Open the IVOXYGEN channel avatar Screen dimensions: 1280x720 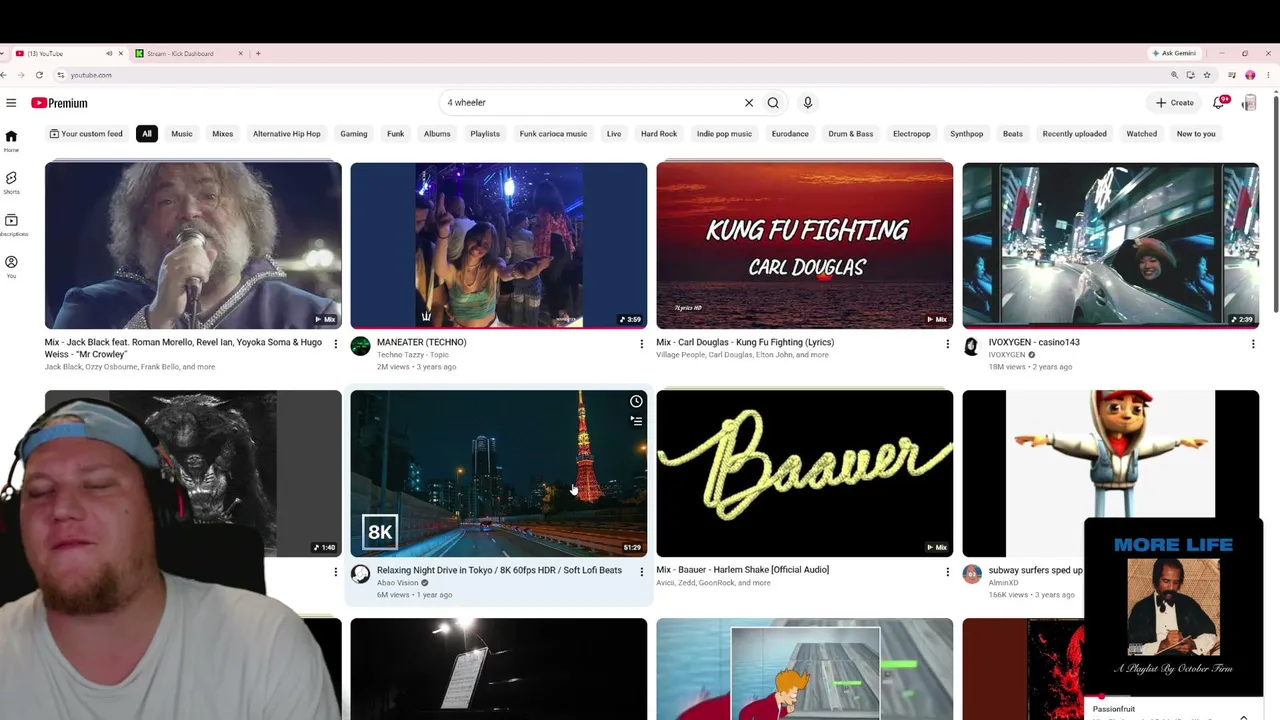click(x=971, y=346)
